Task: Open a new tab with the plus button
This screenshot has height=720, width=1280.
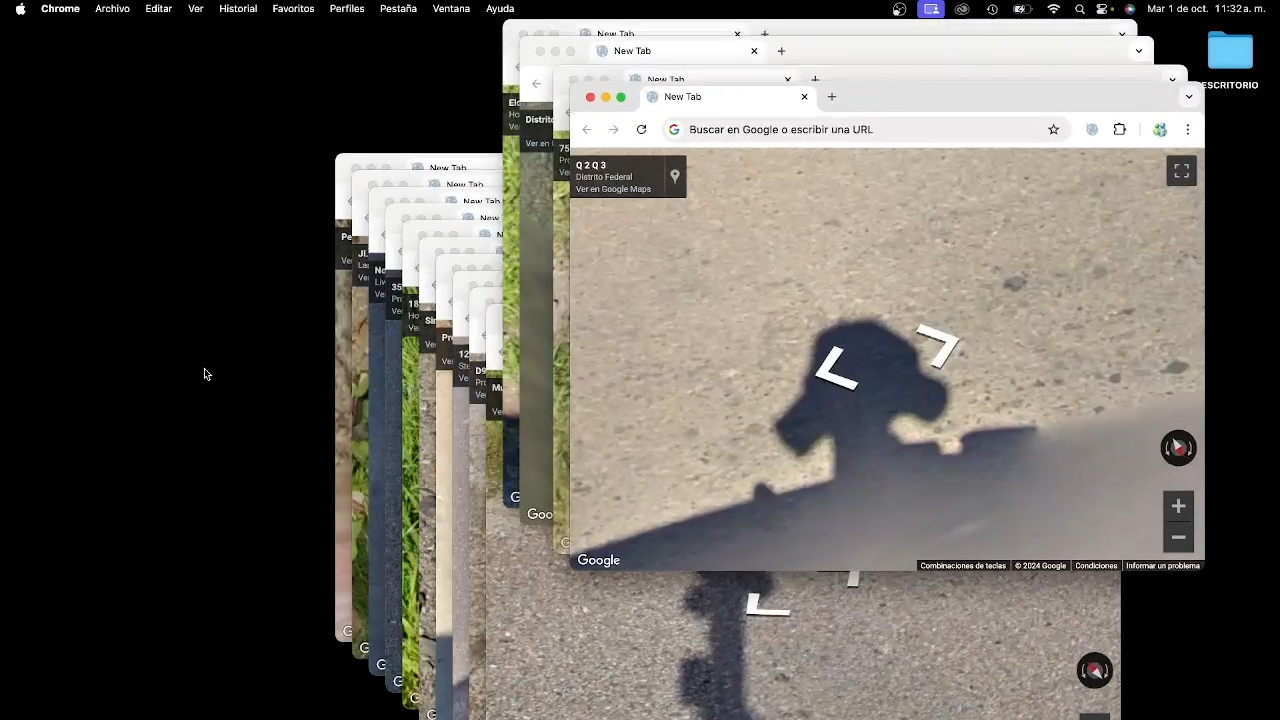Action: [831, 97]
